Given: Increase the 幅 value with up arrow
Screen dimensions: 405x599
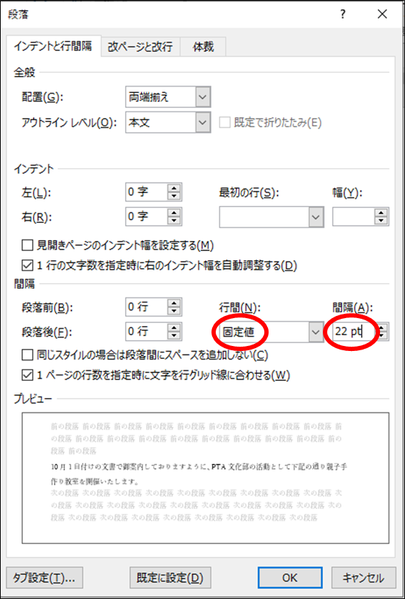Looking at the screenshot, I should (381, 212).
